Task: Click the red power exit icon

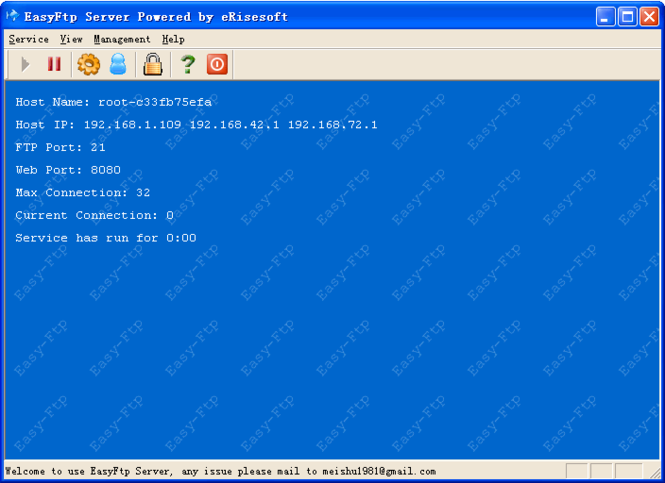Action: click(x=217, y=64)
